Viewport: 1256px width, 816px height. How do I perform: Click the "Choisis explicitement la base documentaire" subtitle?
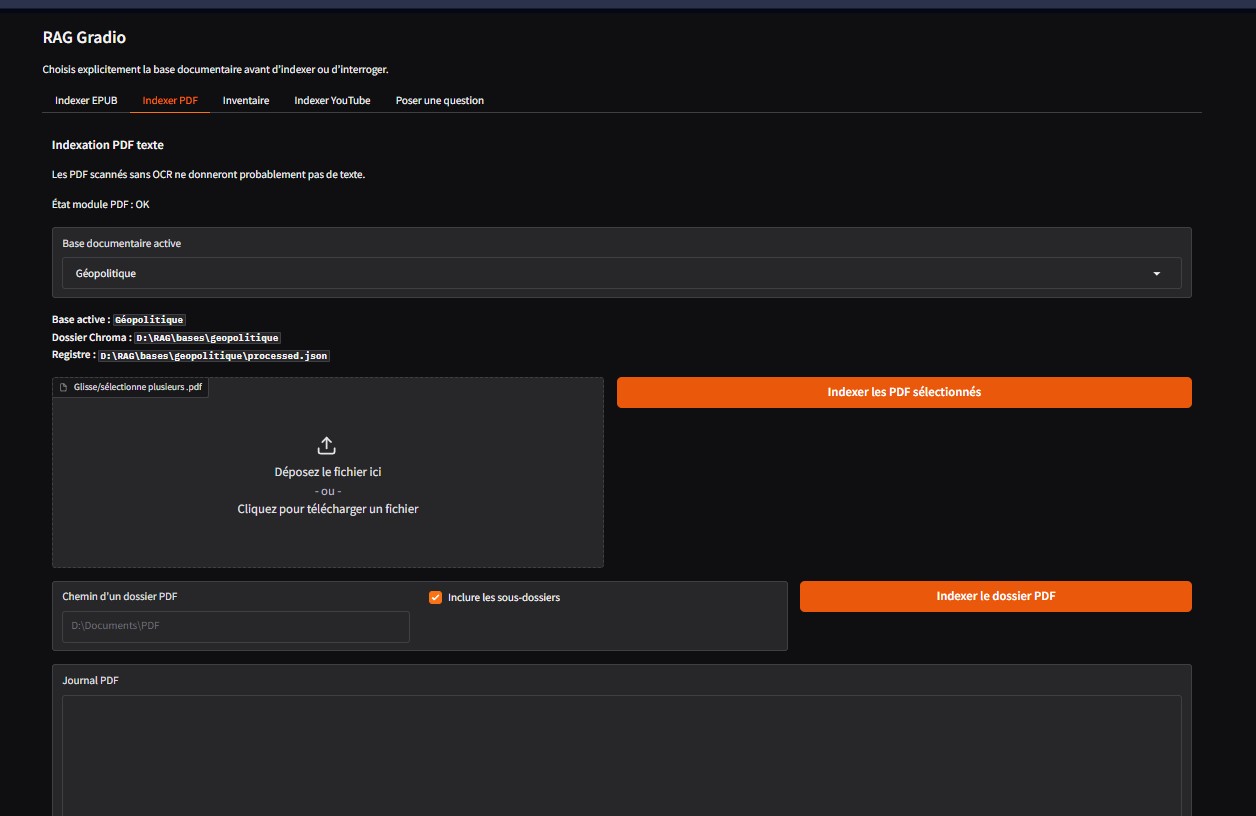215,69
